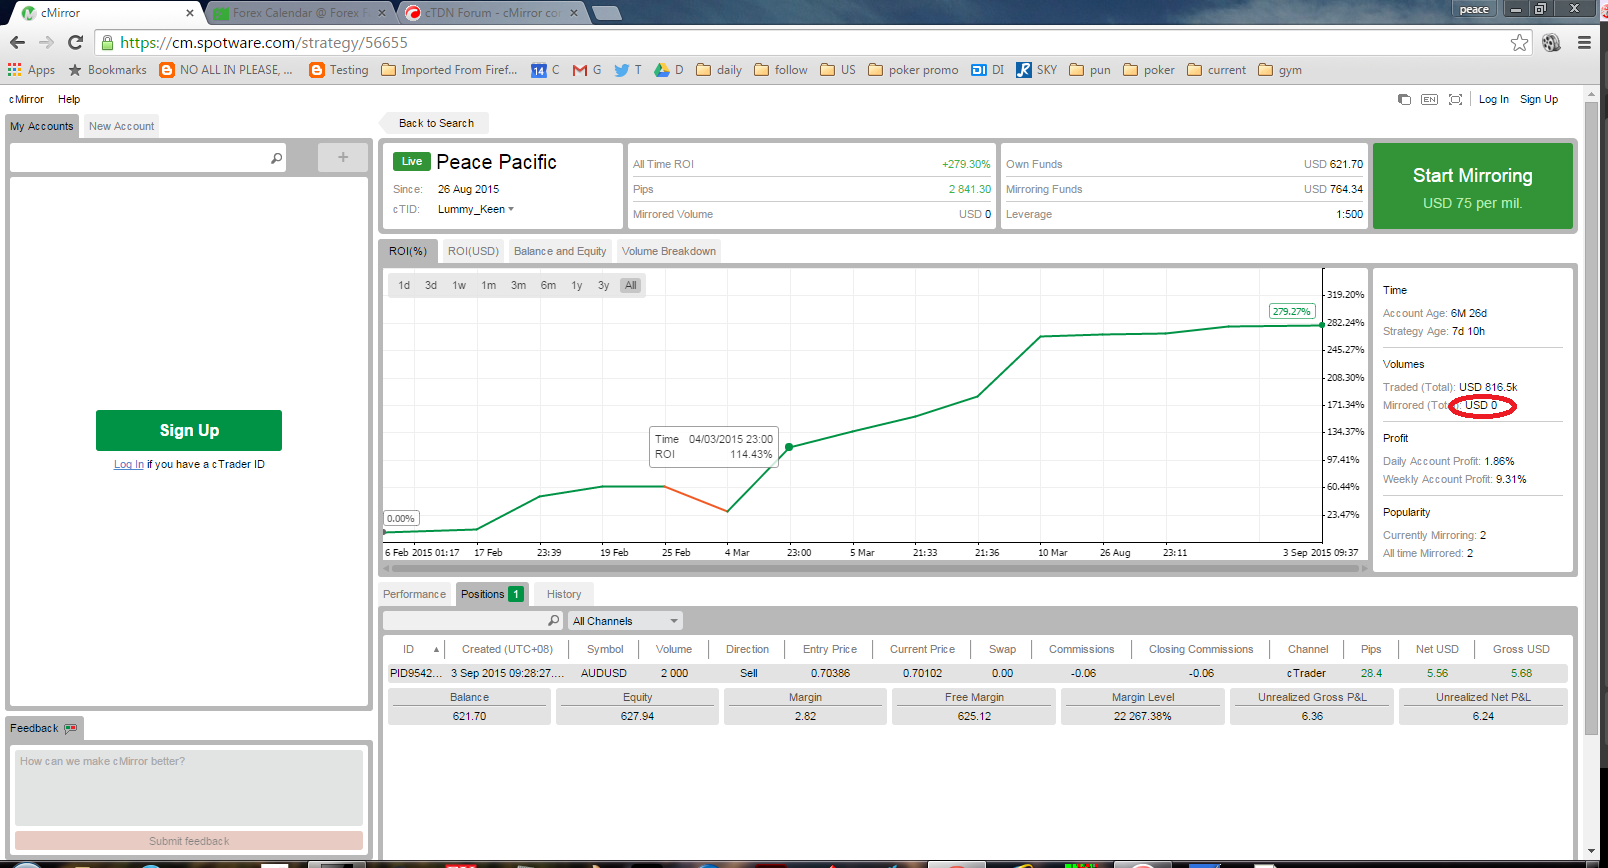Click Back to Search

tap(436, 123)
